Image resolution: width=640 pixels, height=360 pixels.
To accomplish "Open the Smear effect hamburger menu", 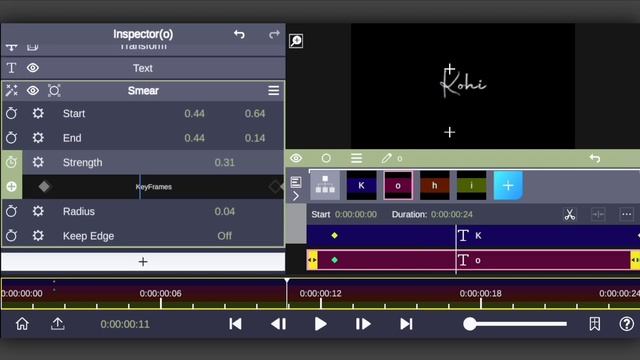I will [273, 90].
